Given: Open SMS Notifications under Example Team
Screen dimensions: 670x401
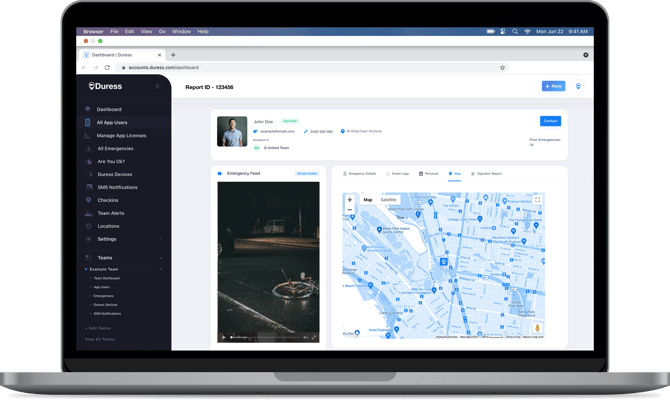Looking at the screenshot, I should coord(107,314).
